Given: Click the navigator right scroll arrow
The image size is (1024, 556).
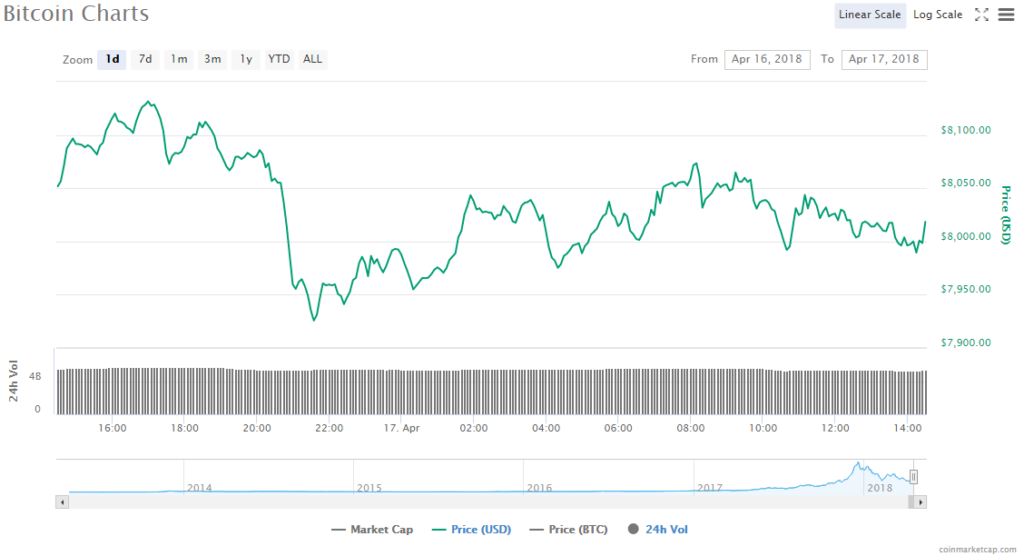Looking at the screenshot, I should (x=921, y=500).
